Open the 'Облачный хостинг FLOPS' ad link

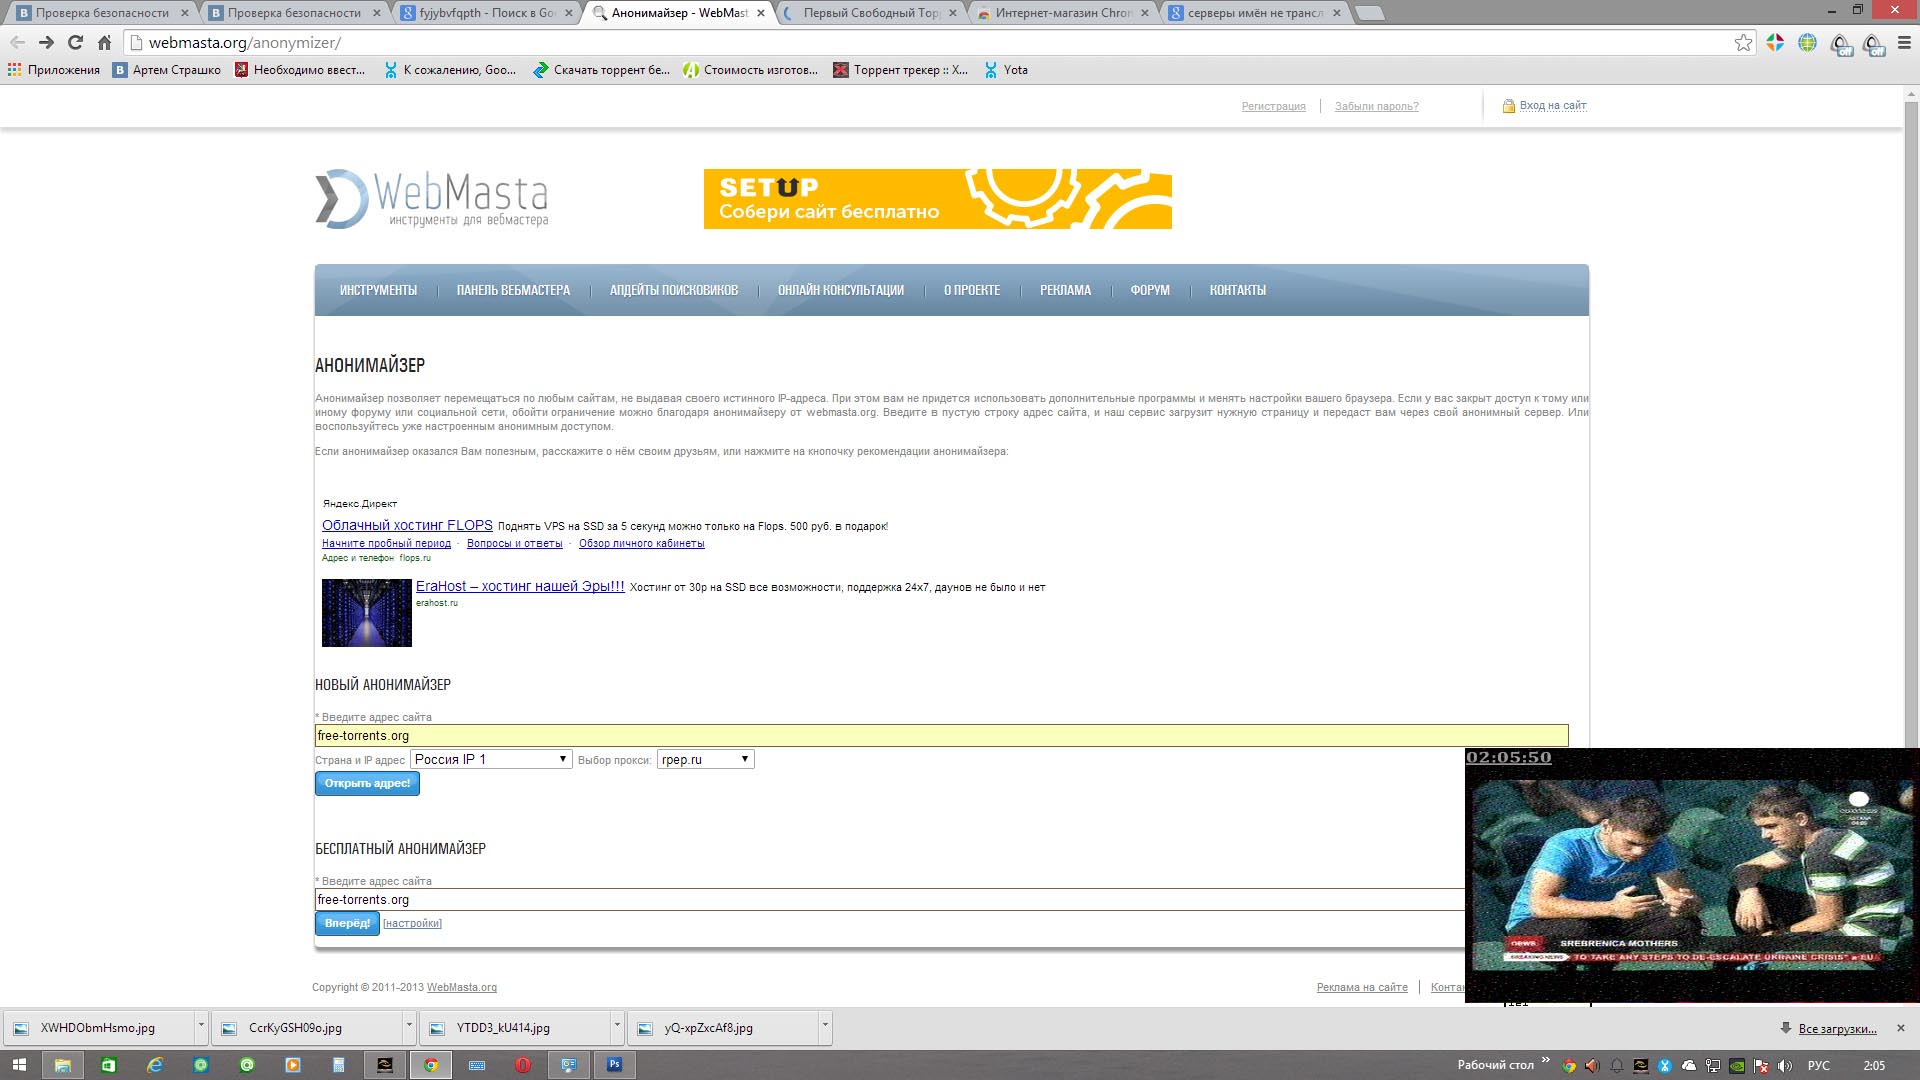(407, 525)
